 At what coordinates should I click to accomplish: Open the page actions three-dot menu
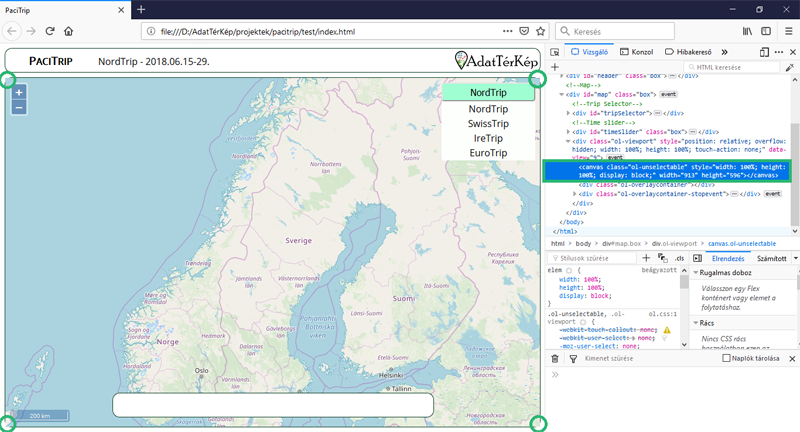tap(507, 31)
